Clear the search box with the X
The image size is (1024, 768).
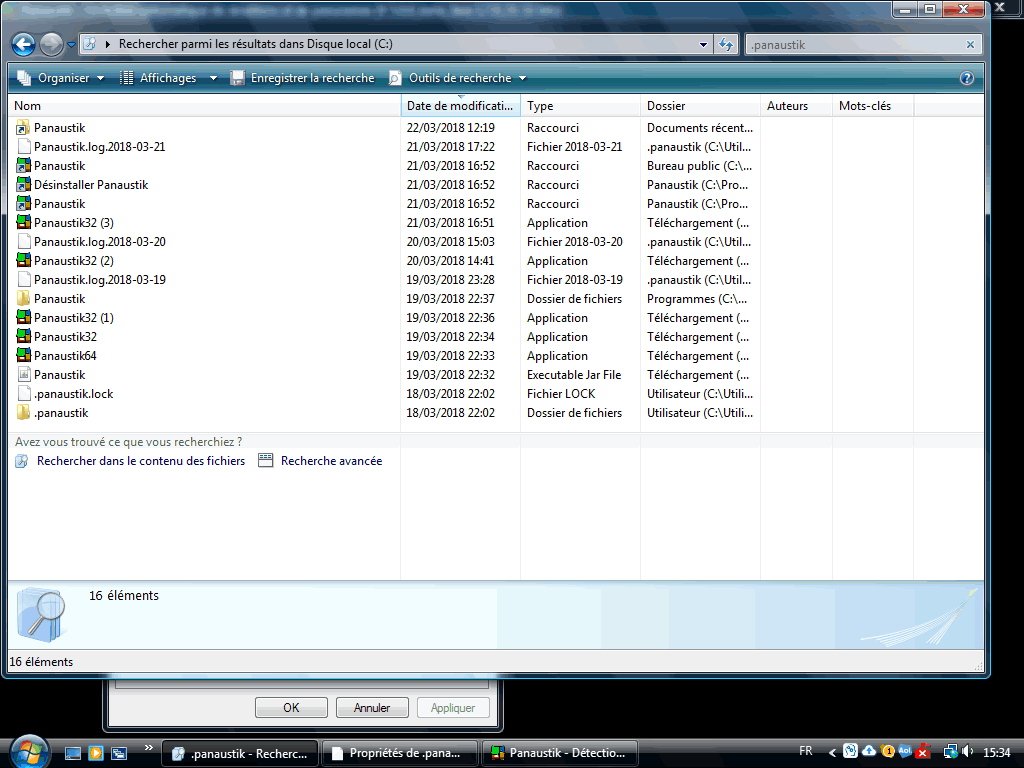click(970, 45)
